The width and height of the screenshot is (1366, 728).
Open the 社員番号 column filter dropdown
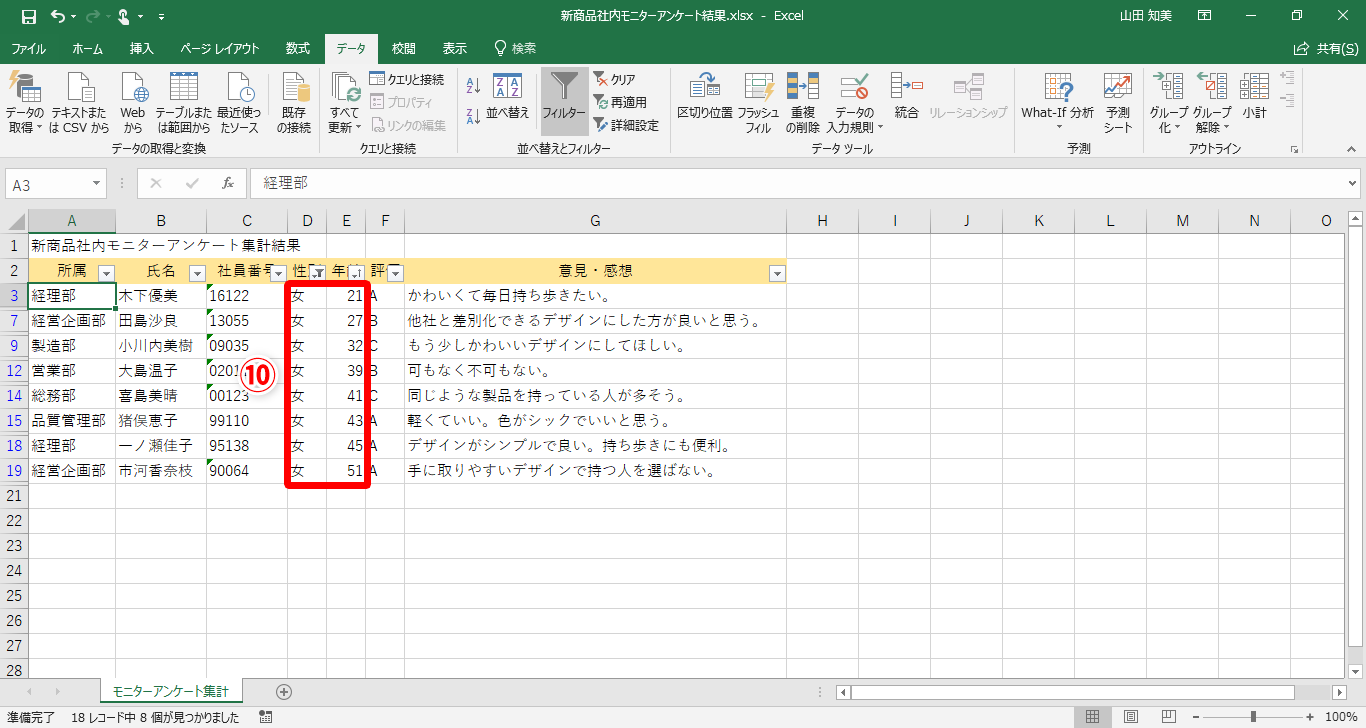click(279, 273)
